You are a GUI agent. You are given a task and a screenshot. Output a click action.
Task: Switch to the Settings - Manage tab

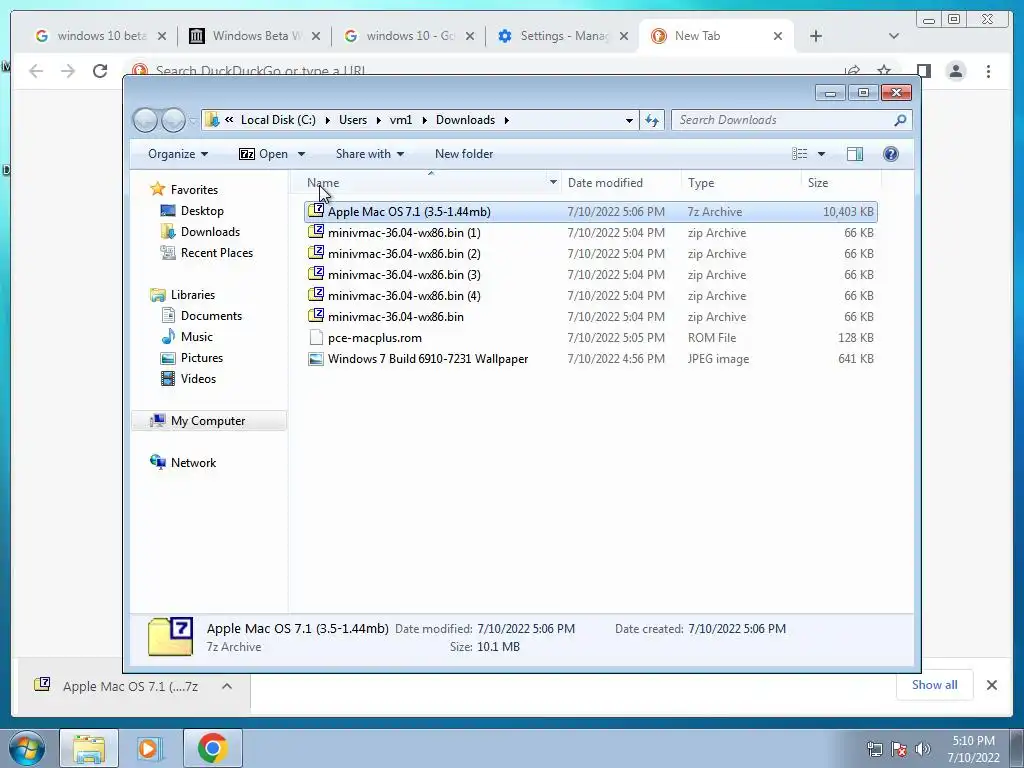(x=562, y=36)
